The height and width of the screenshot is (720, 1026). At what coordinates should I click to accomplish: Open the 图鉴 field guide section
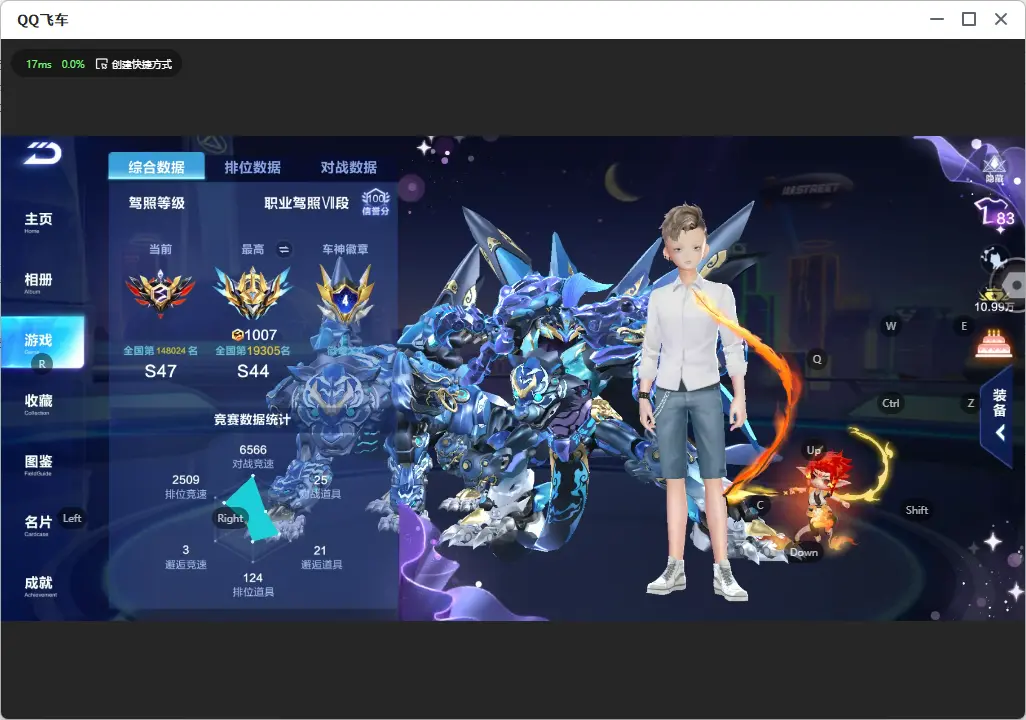click(x=38, y=464)
